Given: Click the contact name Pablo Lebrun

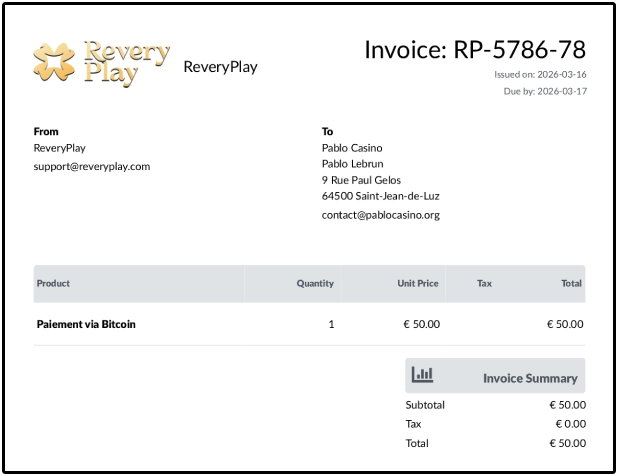Looking at the screenshot, I should pyautogui.click(x=352, y=164).
